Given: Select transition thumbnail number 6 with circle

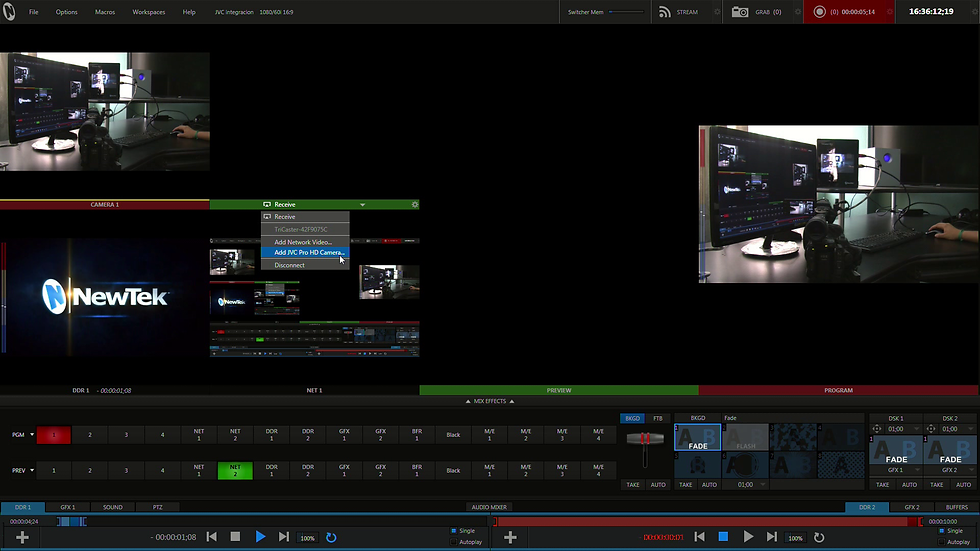Looking at the screenshot, I should [x=746, y=465].
